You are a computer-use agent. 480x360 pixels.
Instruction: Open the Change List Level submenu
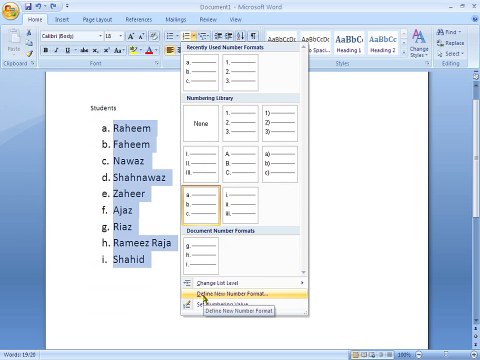[244, 283]
